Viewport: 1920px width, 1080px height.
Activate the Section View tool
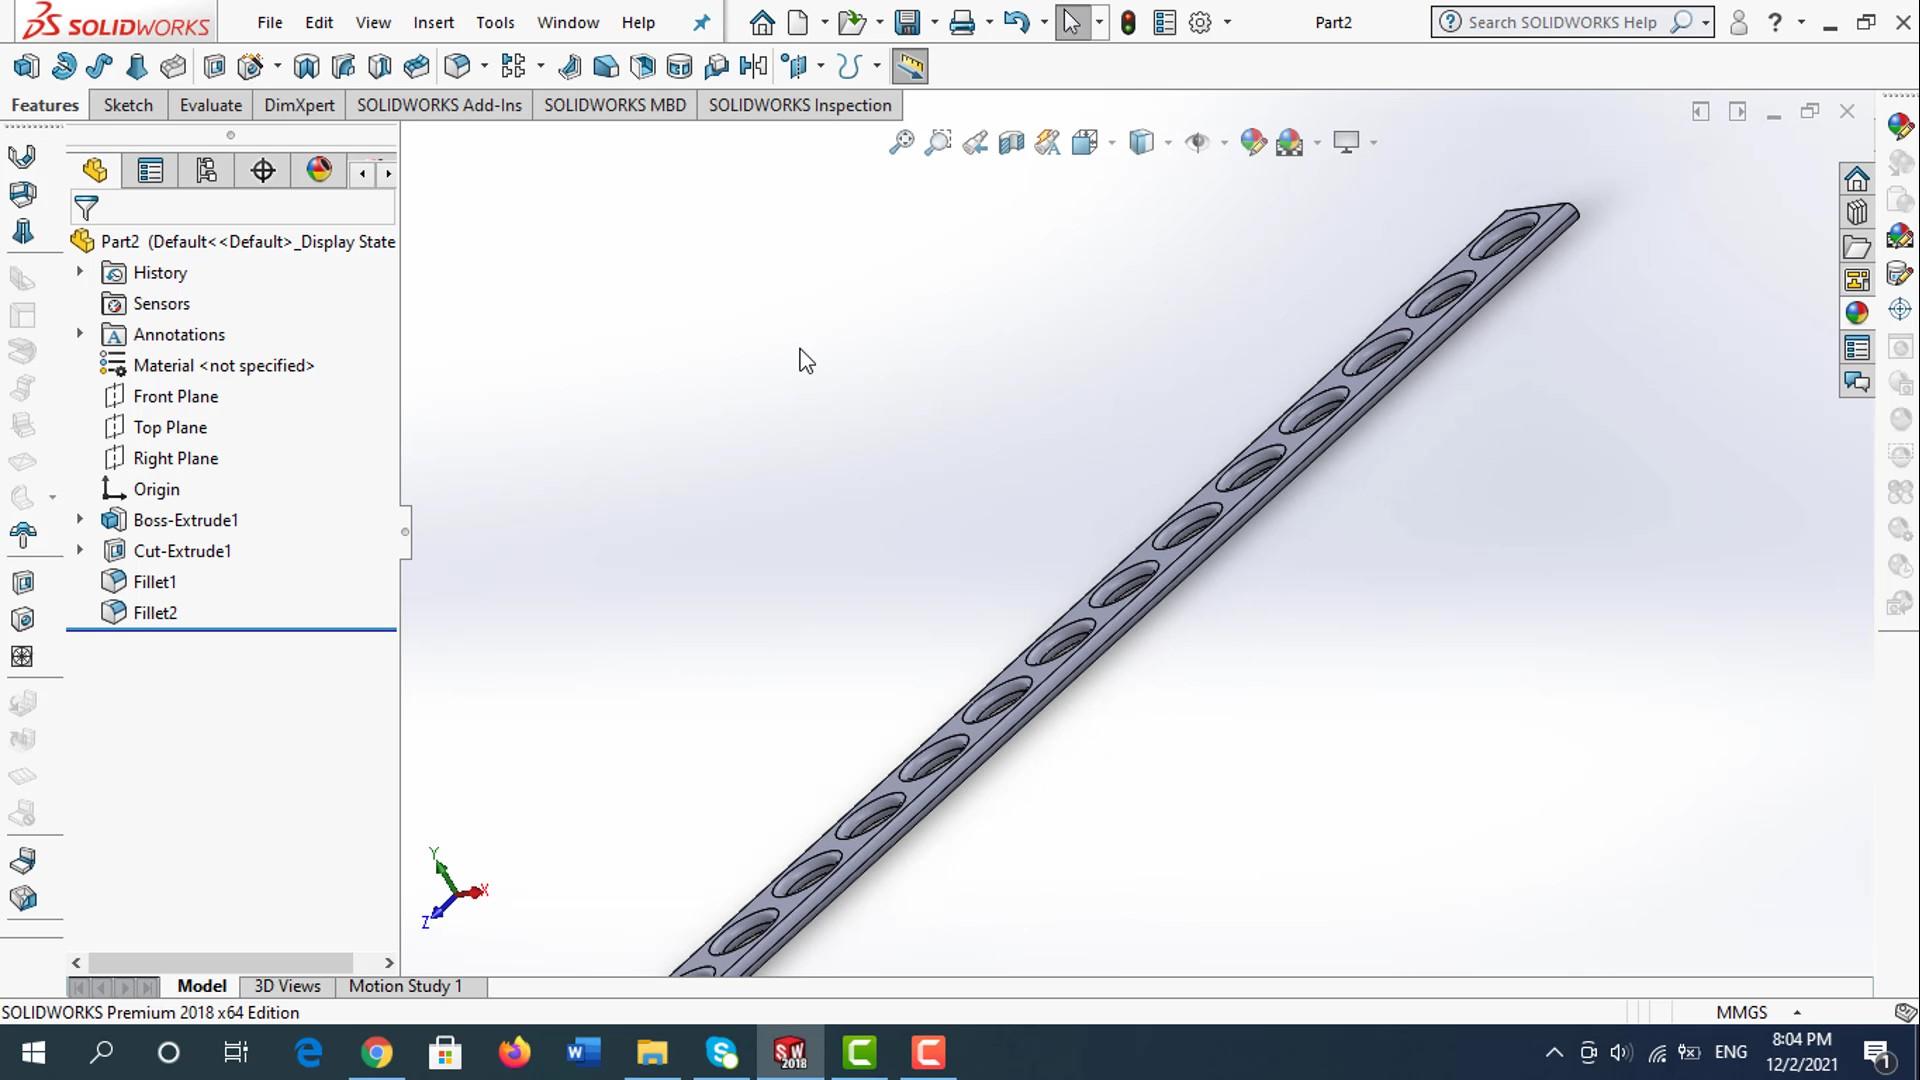(1010, 142)
